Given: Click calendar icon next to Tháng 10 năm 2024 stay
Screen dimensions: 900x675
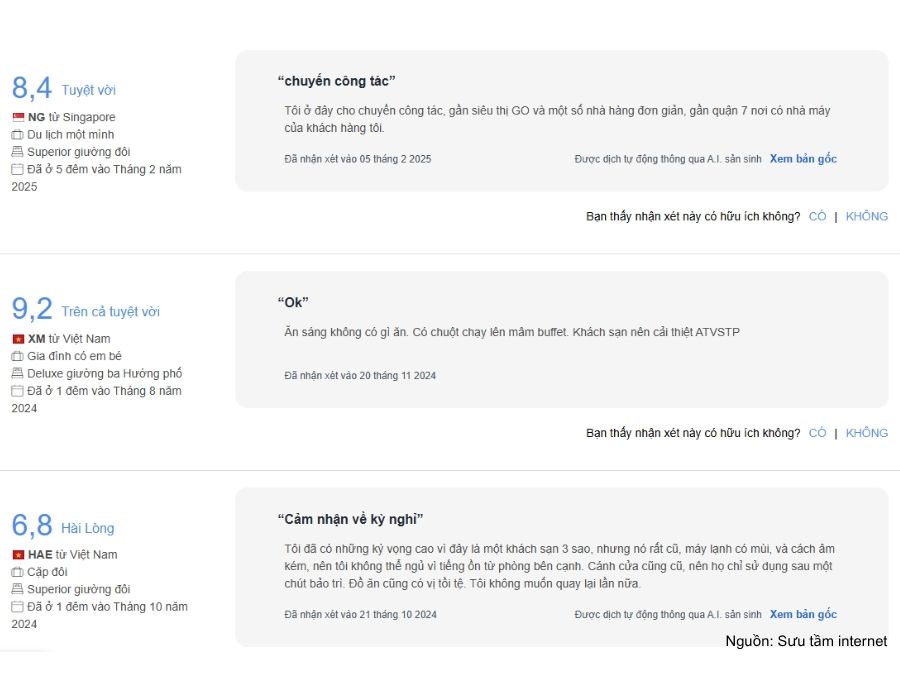Looking at the screenshot, I should pyautogui.click(x=17, y=607).
